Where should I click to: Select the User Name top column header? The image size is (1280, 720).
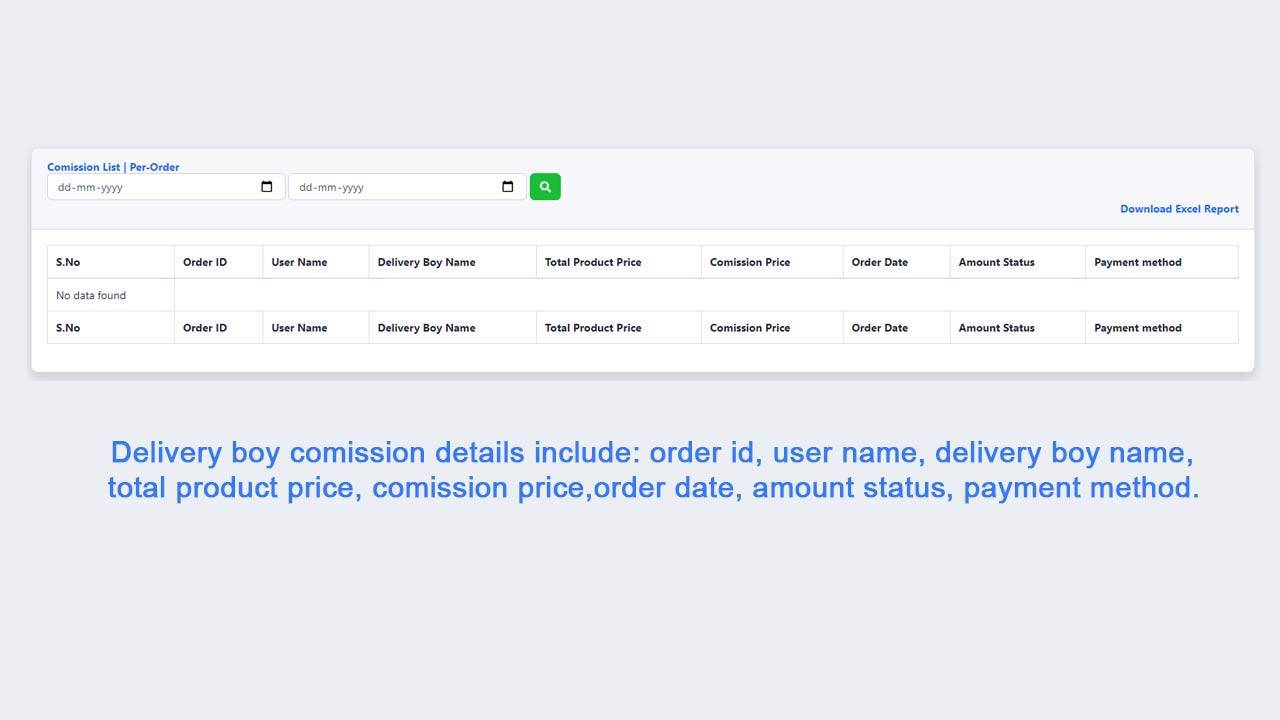pos(299,262)
